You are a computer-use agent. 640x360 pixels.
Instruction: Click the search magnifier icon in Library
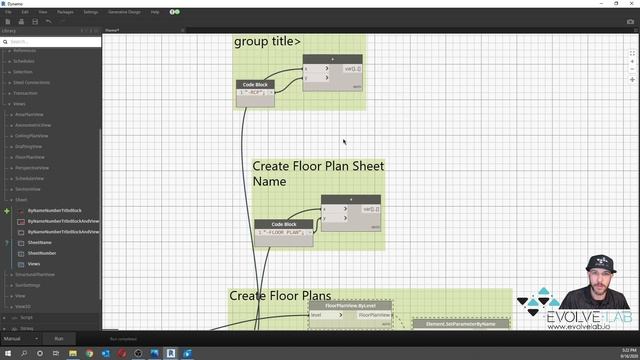click(x=5, y=42)
